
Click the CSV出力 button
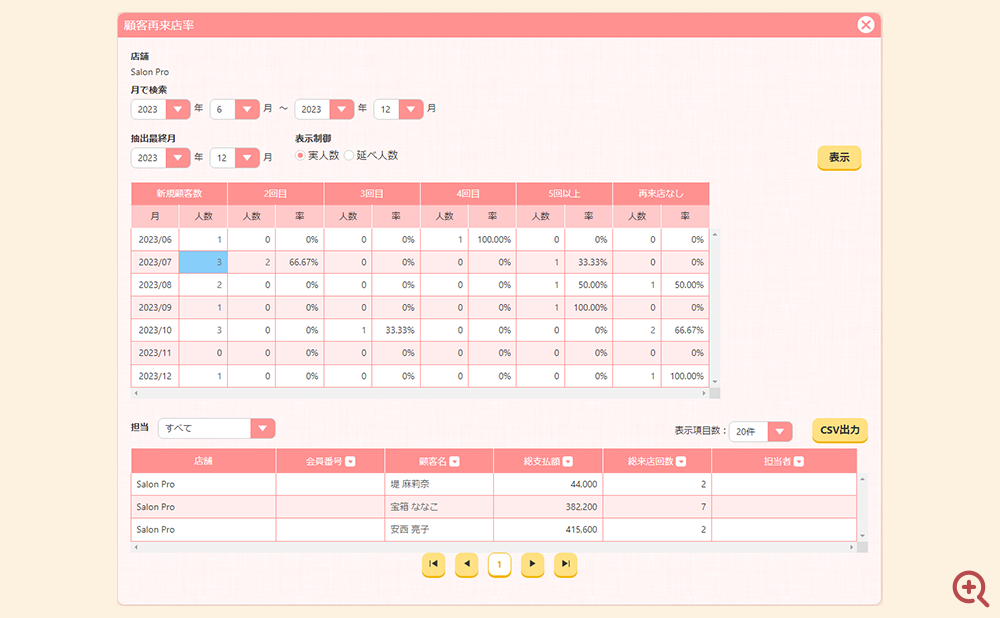pyautogui.click(x=840, y=430)
